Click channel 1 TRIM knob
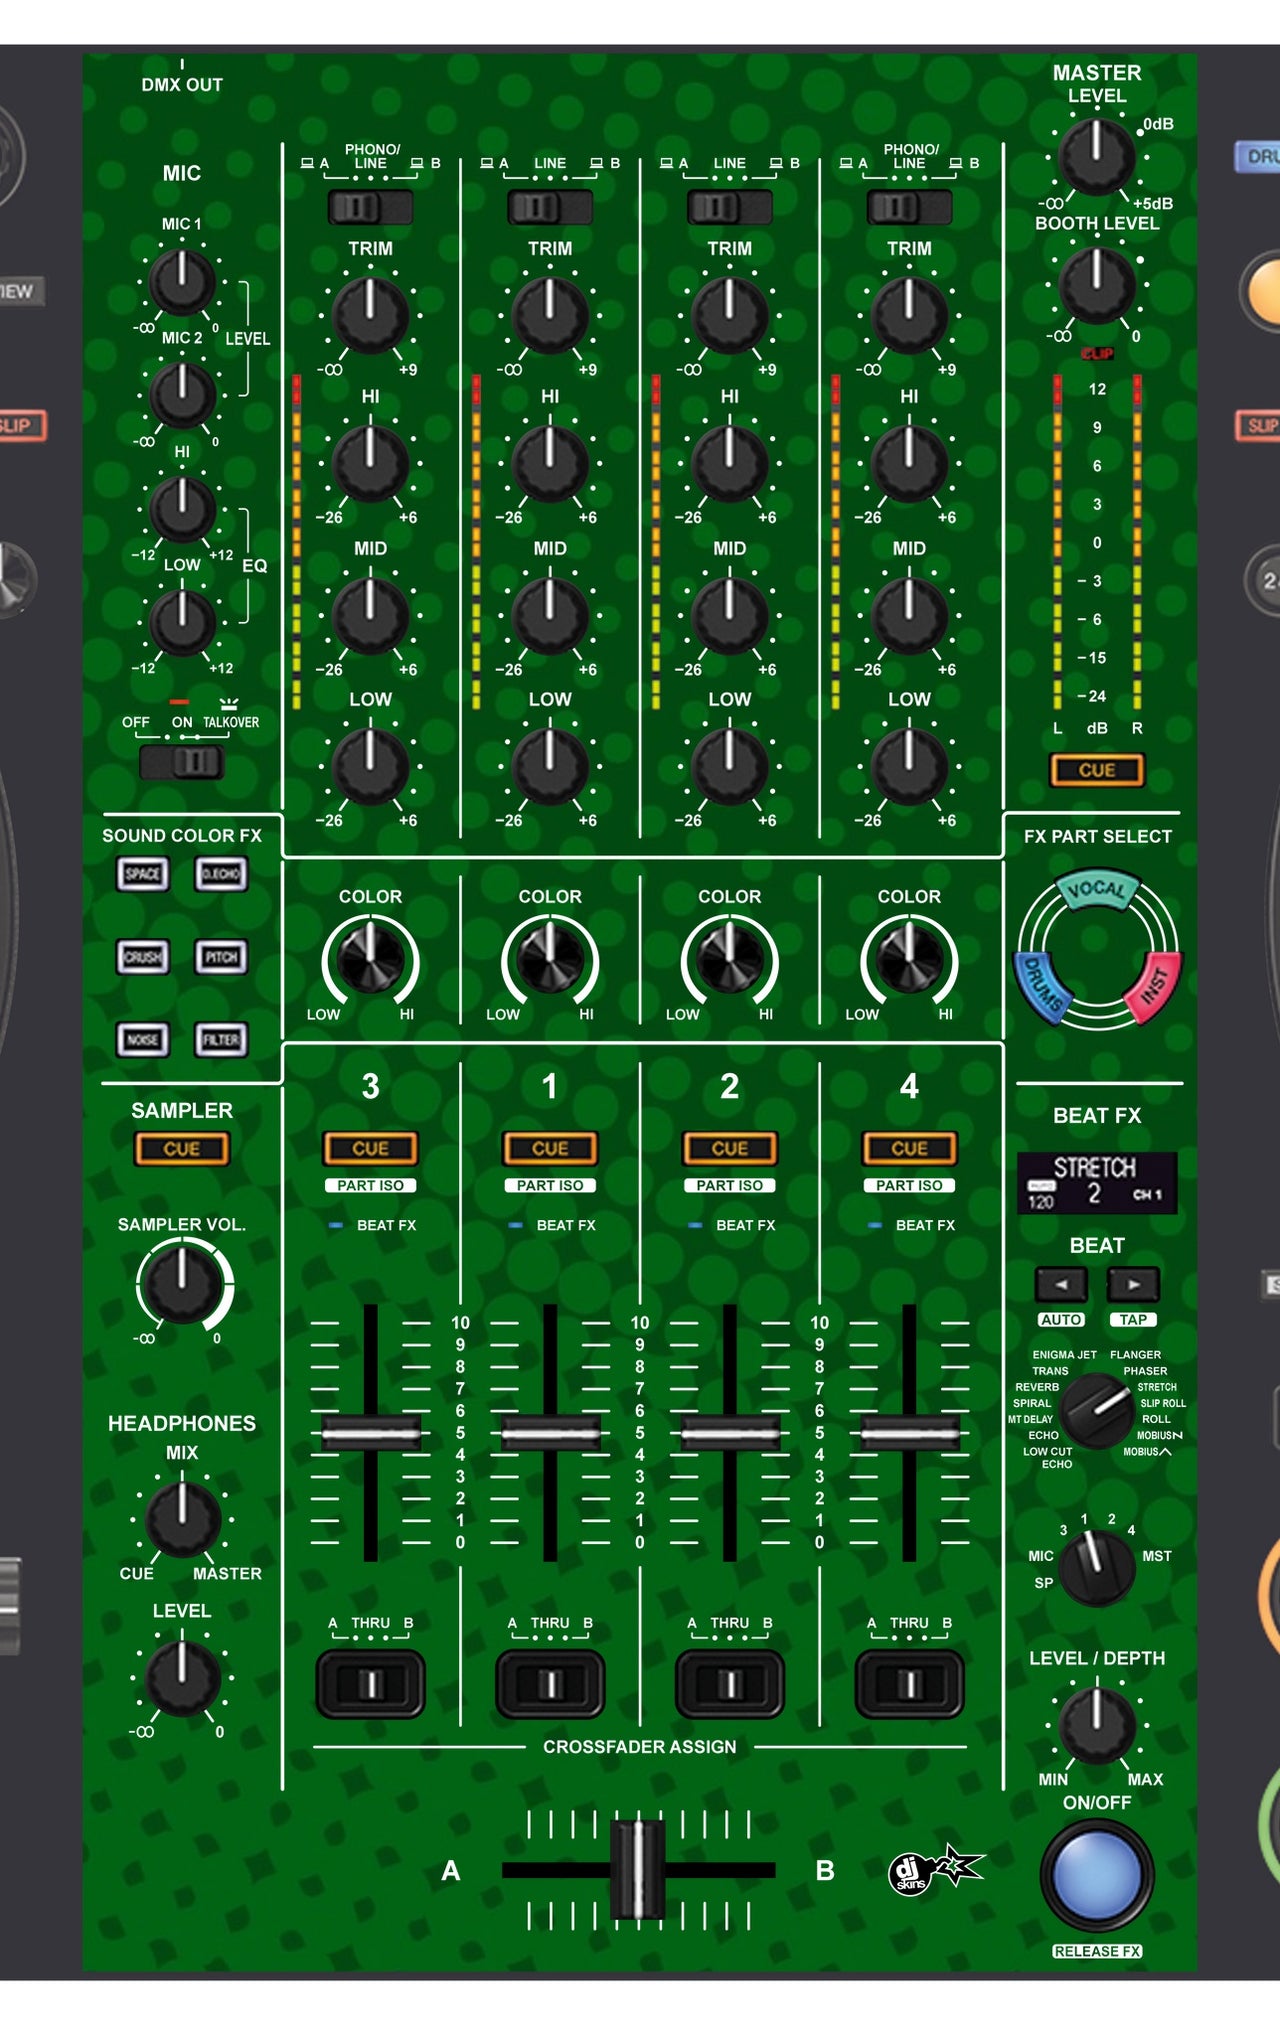The width and height of the screenshot is (1280, 2035). point(550,315)
